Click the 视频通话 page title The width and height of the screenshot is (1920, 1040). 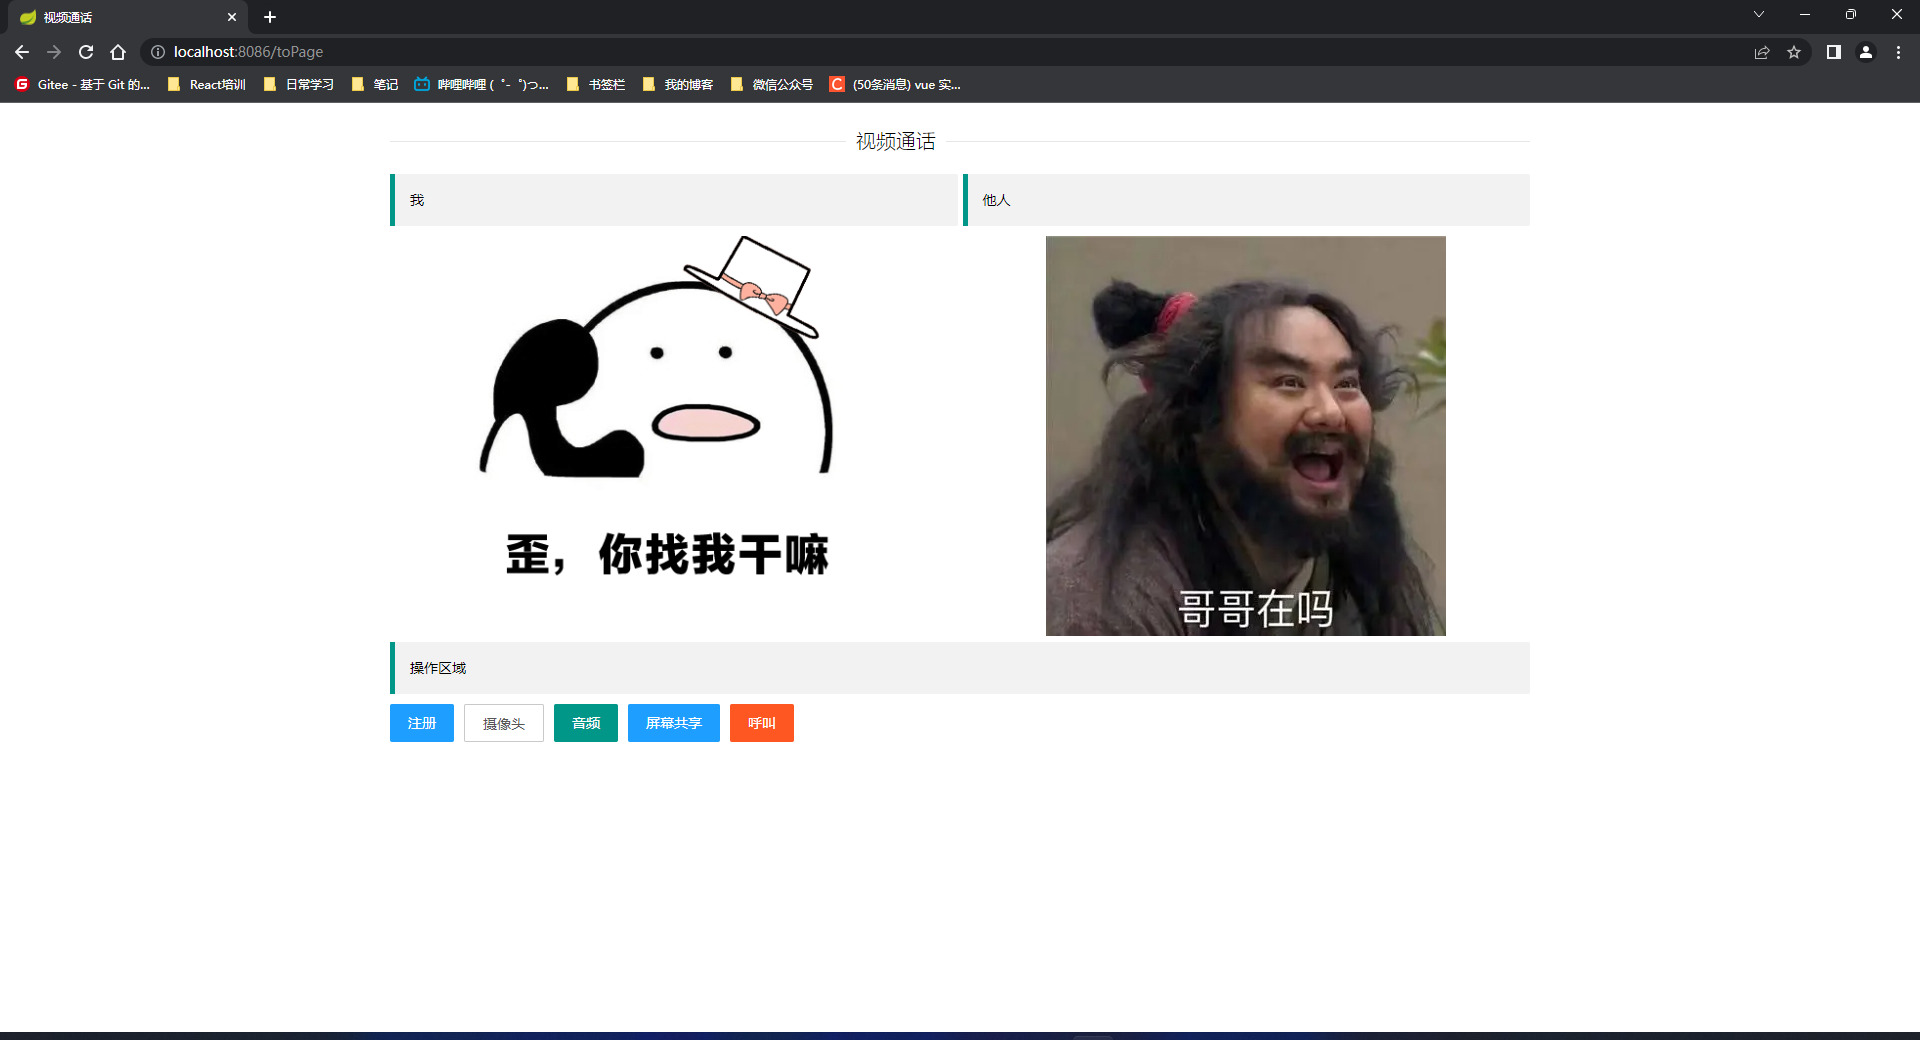click(x=895, y=142)
